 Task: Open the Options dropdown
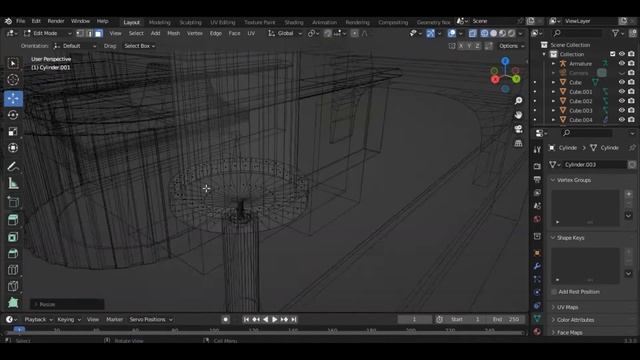(x=511, y=46)
